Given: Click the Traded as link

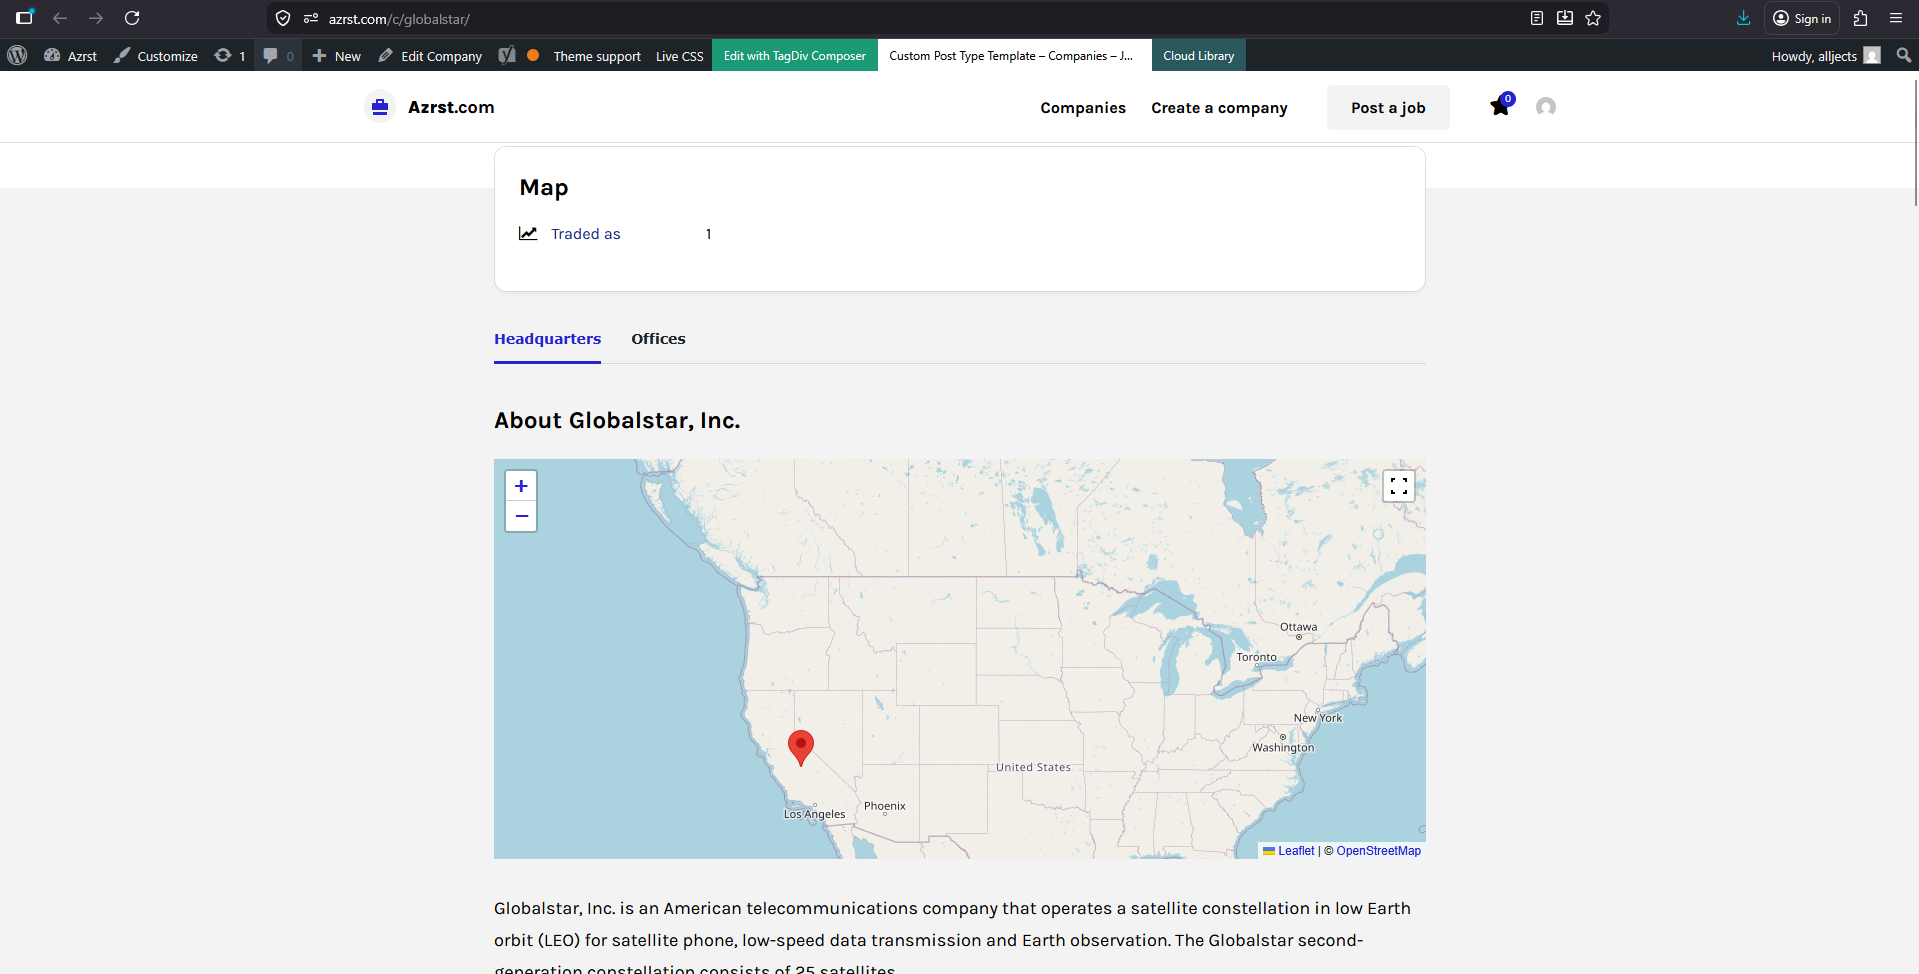Looking at the screenshot, I should 586,234.
